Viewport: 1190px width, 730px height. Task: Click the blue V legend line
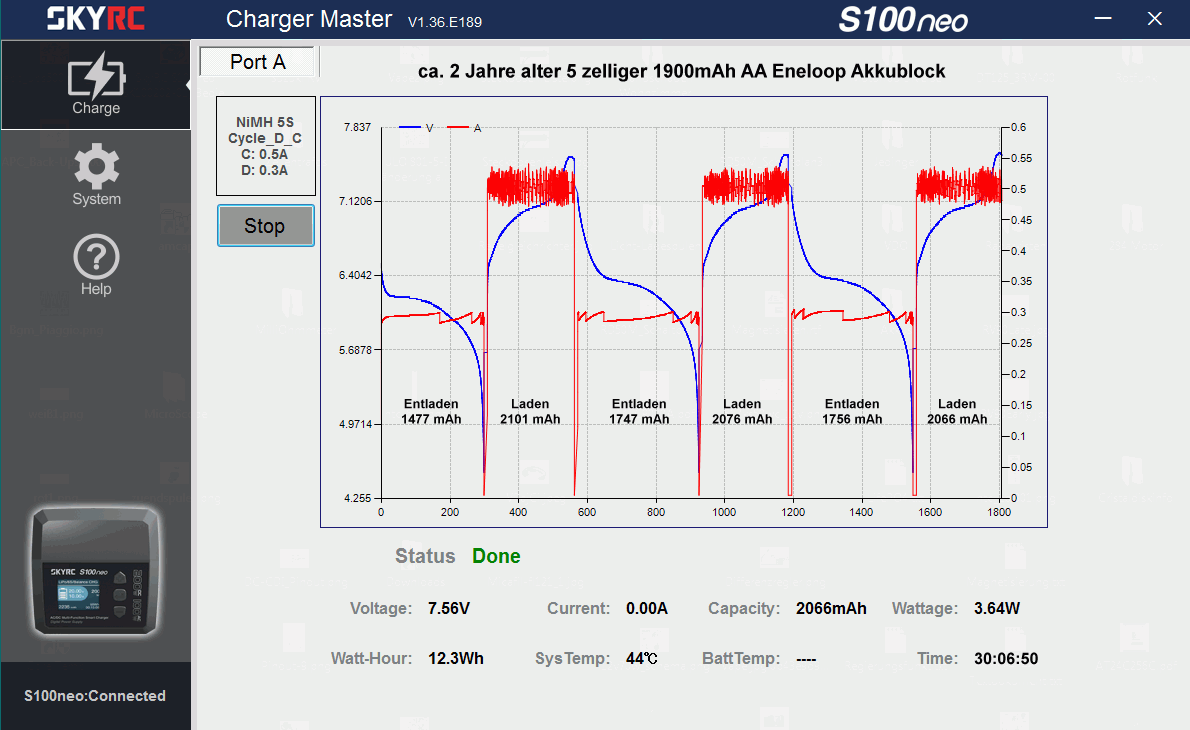(410, 128)
